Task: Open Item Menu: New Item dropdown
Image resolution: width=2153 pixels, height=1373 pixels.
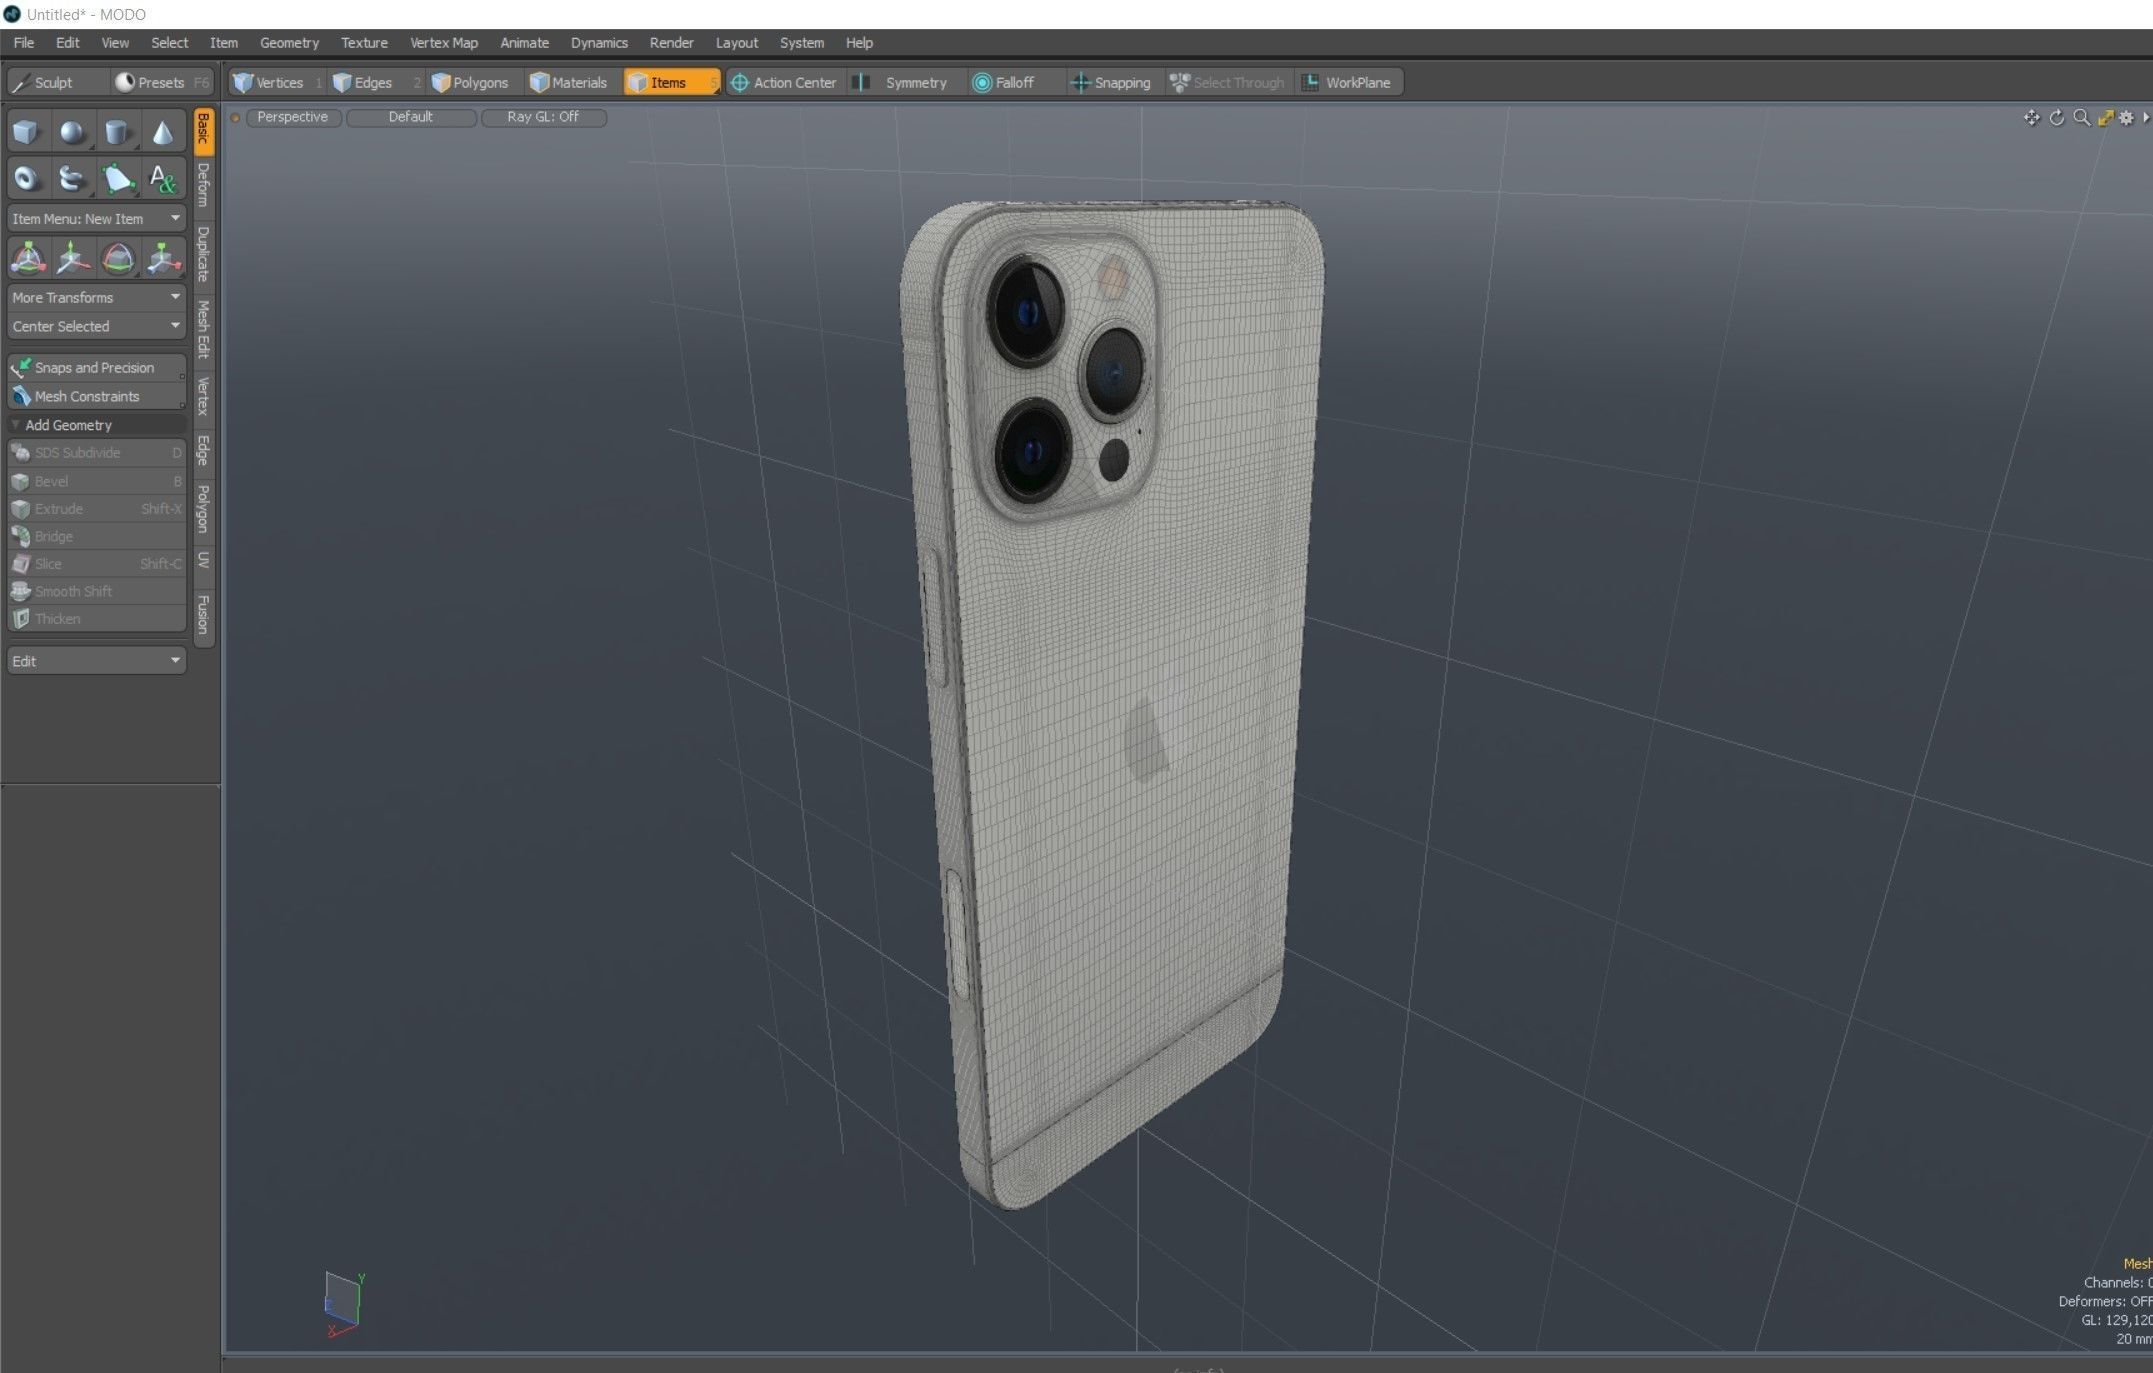Action: (x=96, y=218)
